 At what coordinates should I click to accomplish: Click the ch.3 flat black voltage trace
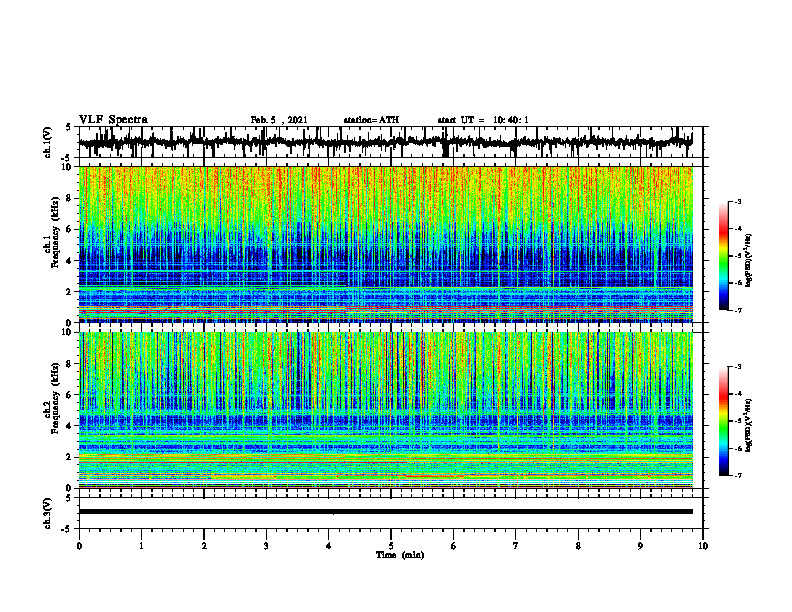click(385, 512)
